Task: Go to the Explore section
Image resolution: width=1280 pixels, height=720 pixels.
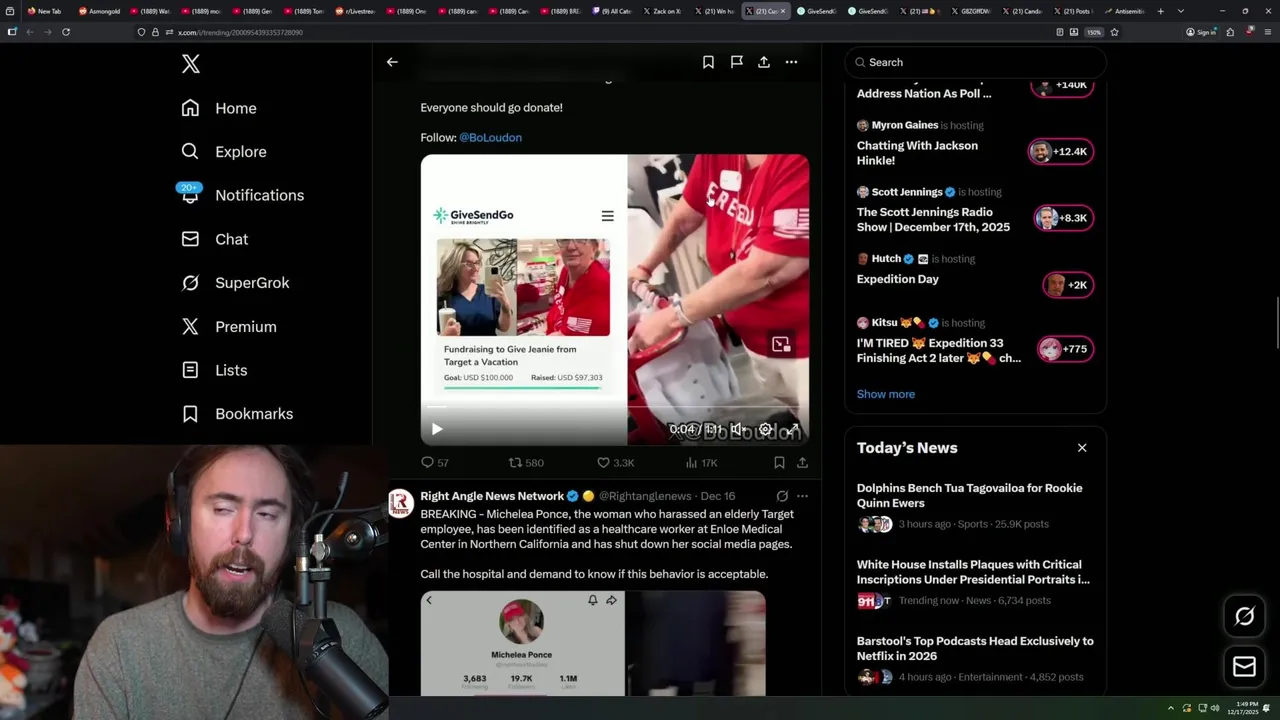Action: coord(224,152)
